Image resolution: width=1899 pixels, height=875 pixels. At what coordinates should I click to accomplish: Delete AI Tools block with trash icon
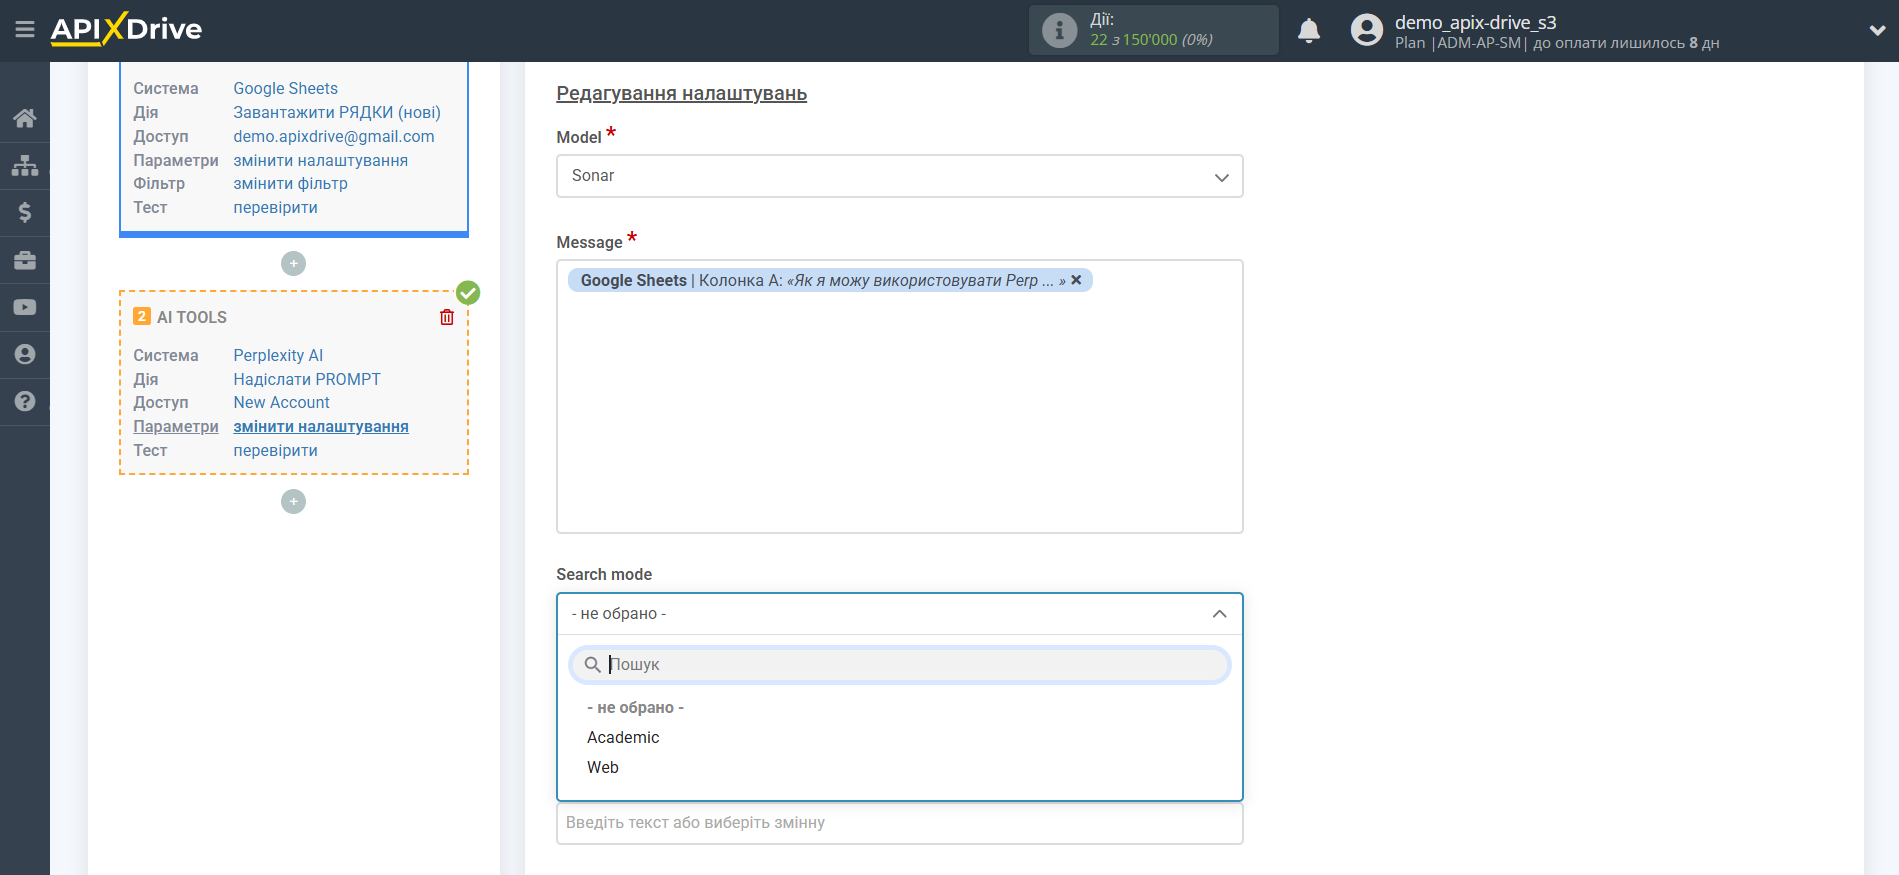pyautogui.click(x=447, y=317)
